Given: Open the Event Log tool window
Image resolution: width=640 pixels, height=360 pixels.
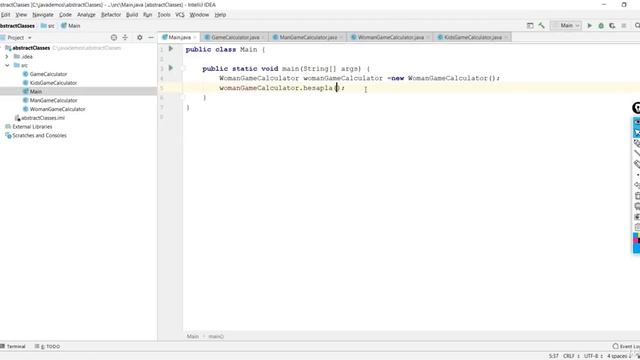Looking at the screenshot, I should 626,347.
